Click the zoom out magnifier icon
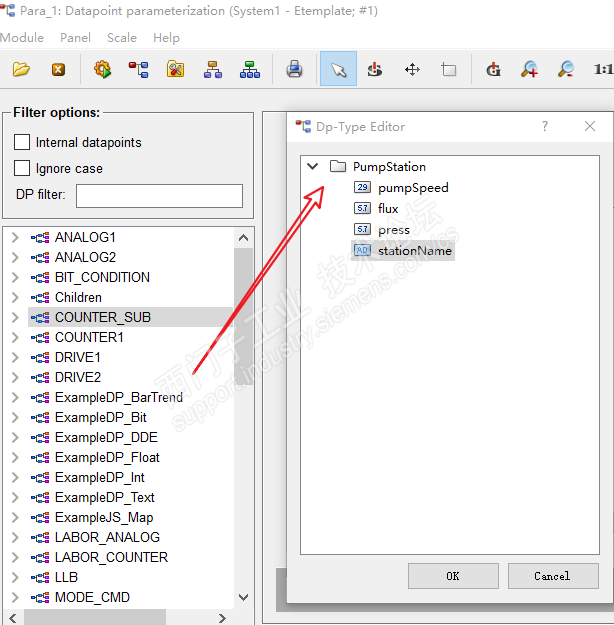 tap(566, 69)
